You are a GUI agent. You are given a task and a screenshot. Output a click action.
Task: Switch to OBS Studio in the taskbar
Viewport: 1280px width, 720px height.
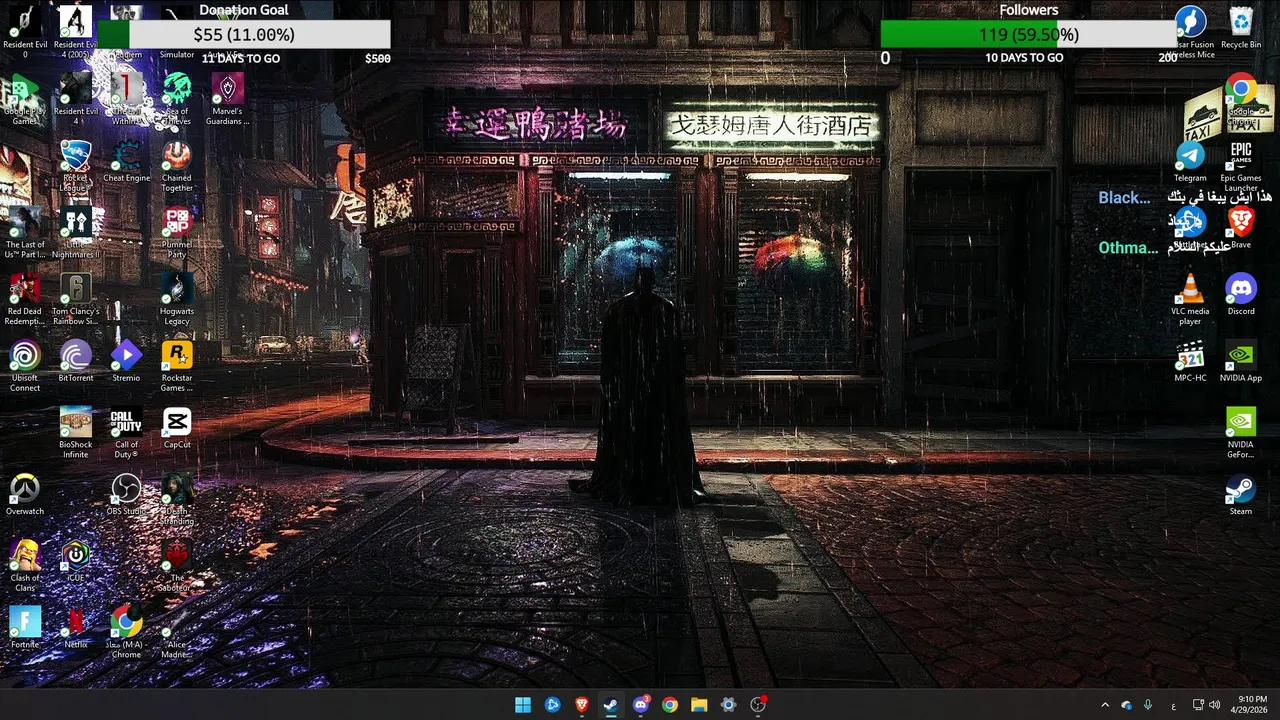coord(758,705)
